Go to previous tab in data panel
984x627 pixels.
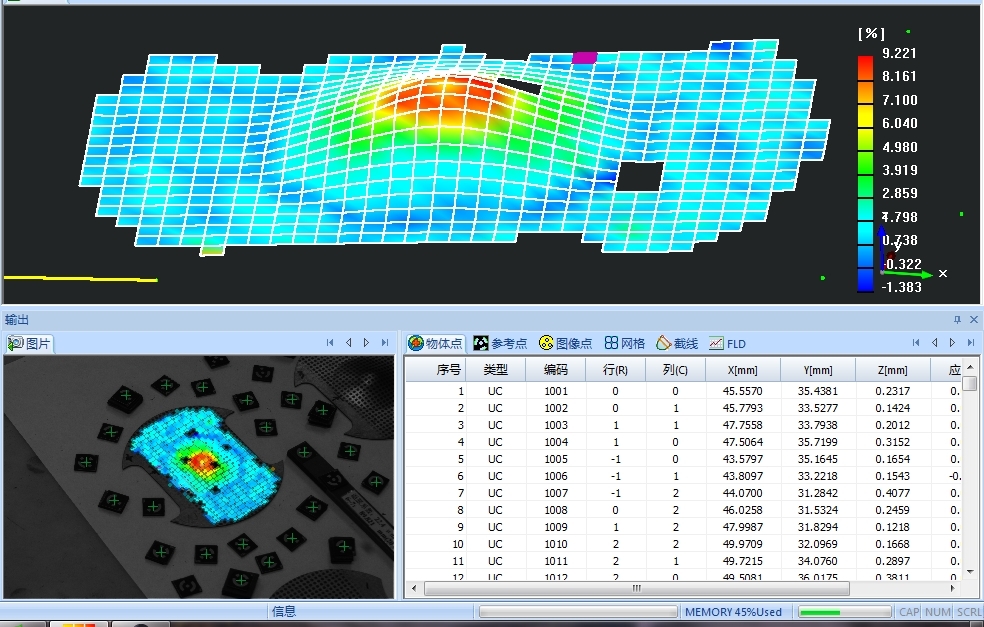coord(934,343)
